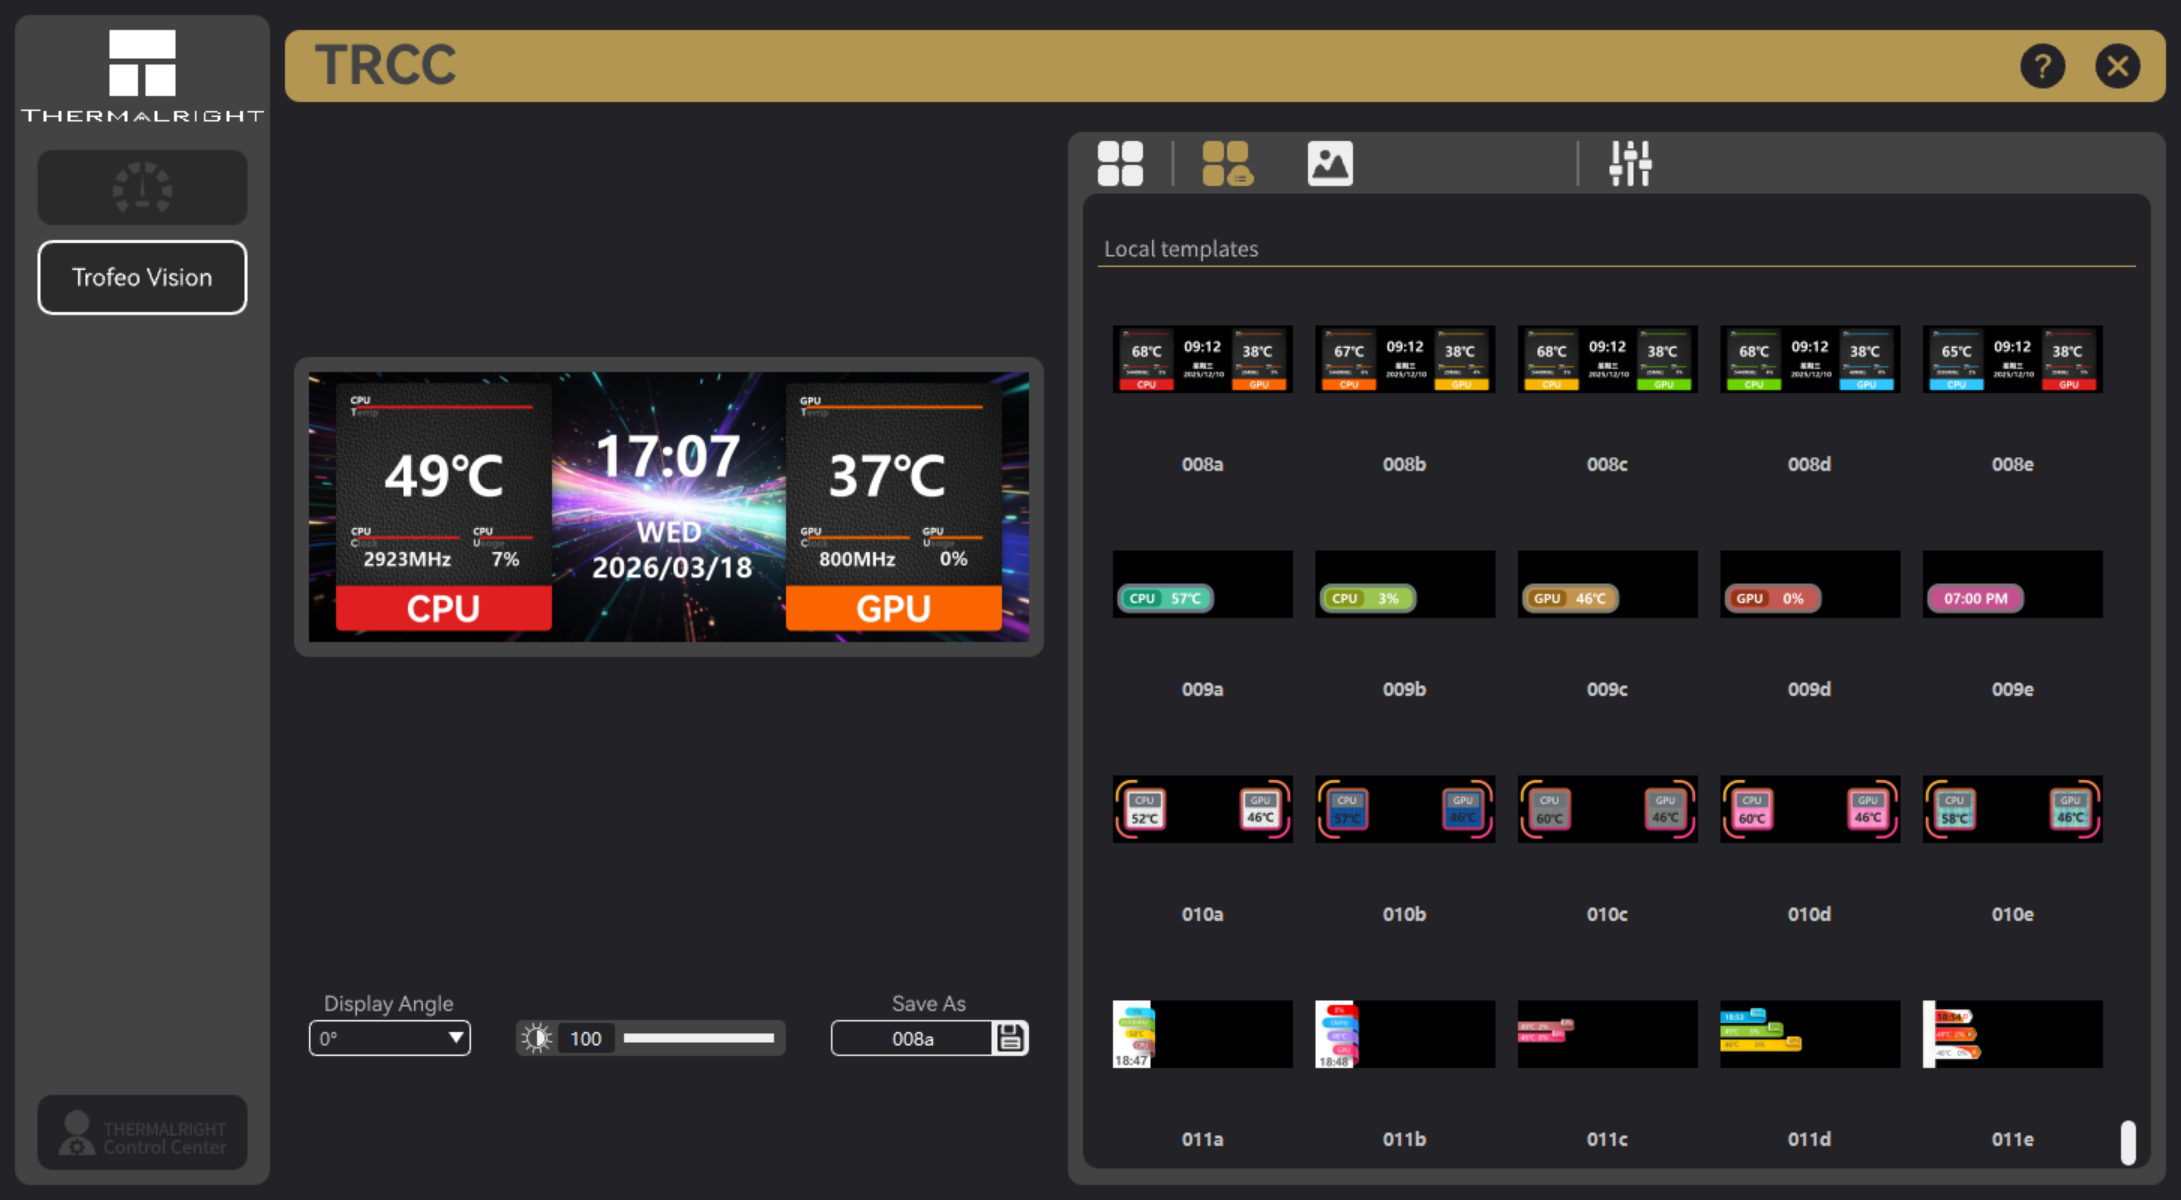Screen dimensions: 2181x1200
Task: Click the templates list scrollbar
Action: click(2128, 1142)
